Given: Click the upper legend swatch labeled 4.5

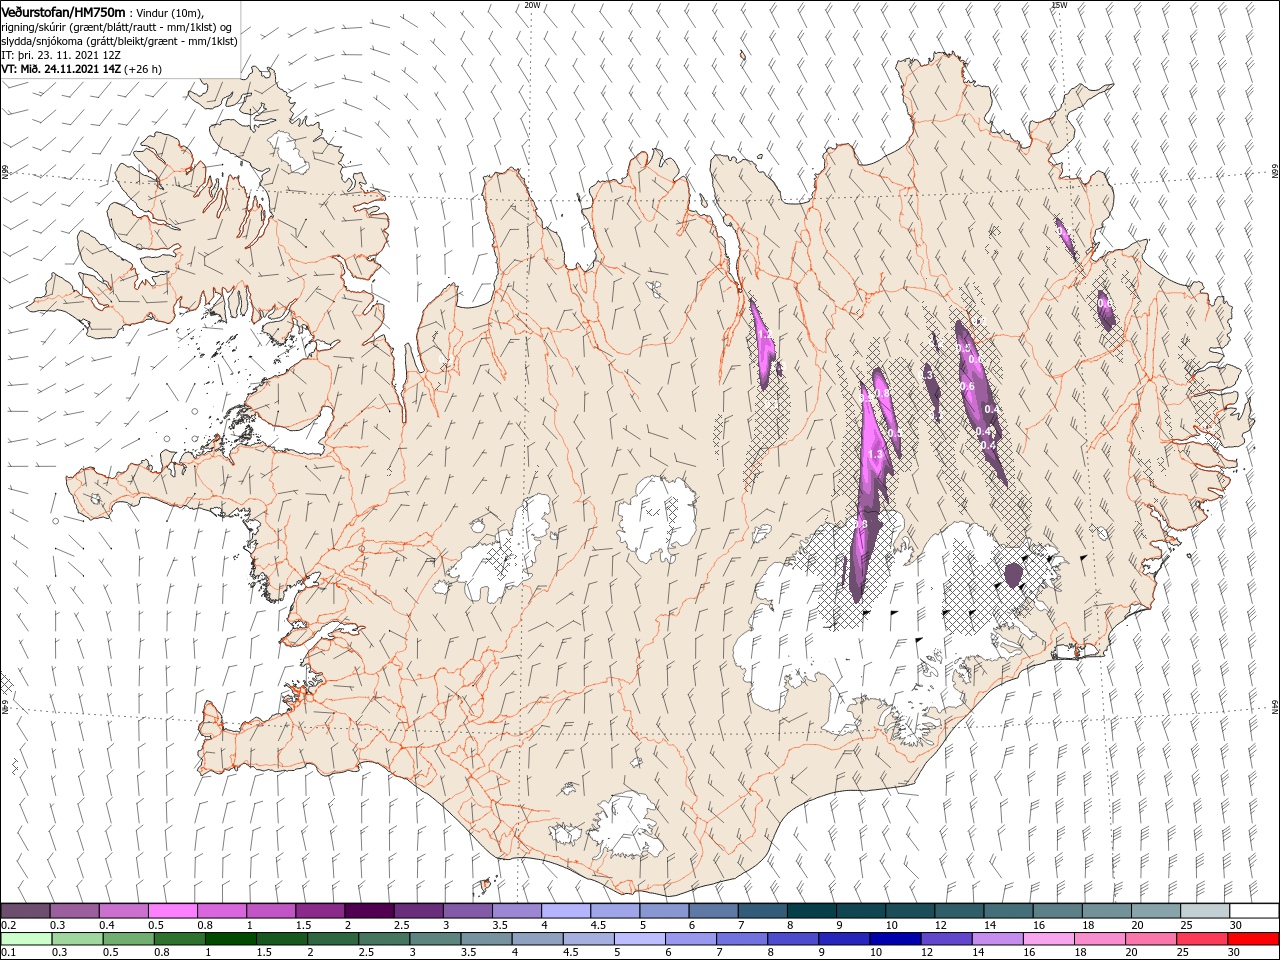Looking at the screenshot, I should click(x=614, y=910).
